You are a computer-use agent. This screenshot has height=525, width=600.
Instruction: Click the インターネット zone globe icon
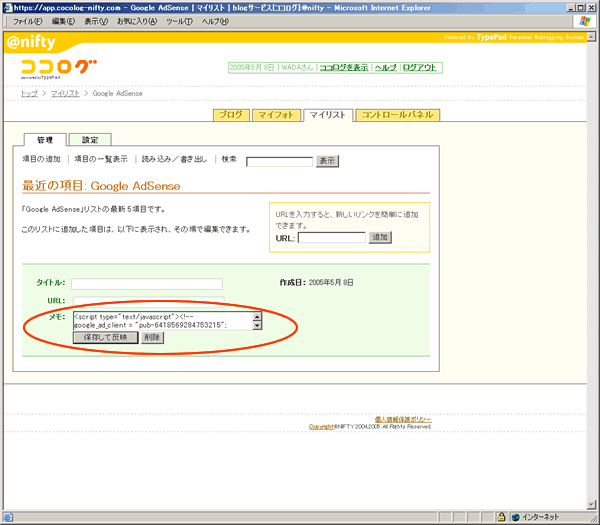click(516, 517)
